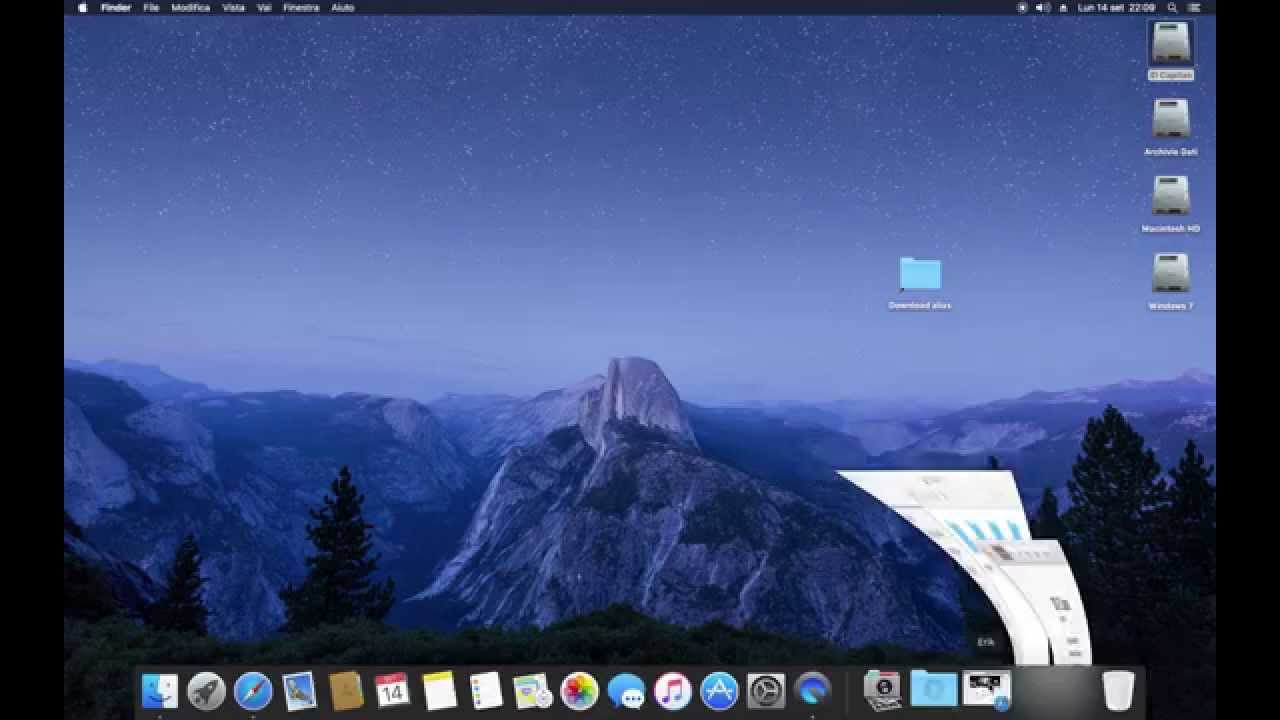The height and width of the screenshot is (720, 1280).
Task: Launch Launchpad rocket icon in dock
Action: pos(206,691)
